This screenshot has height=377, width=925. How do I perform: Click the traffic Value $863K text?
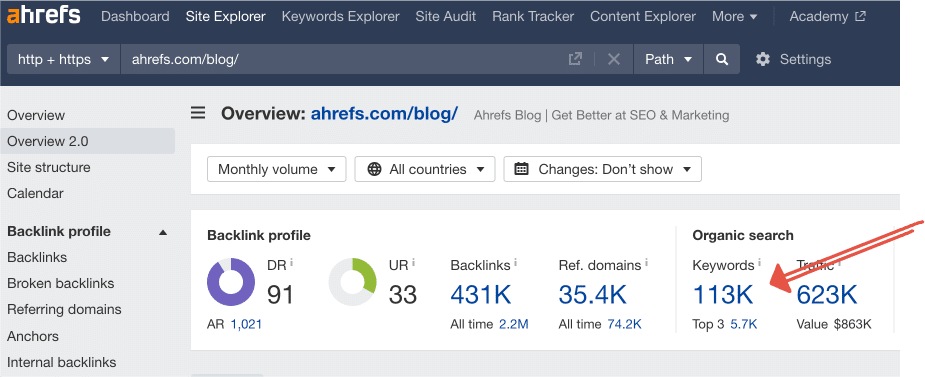coord(834,324)
